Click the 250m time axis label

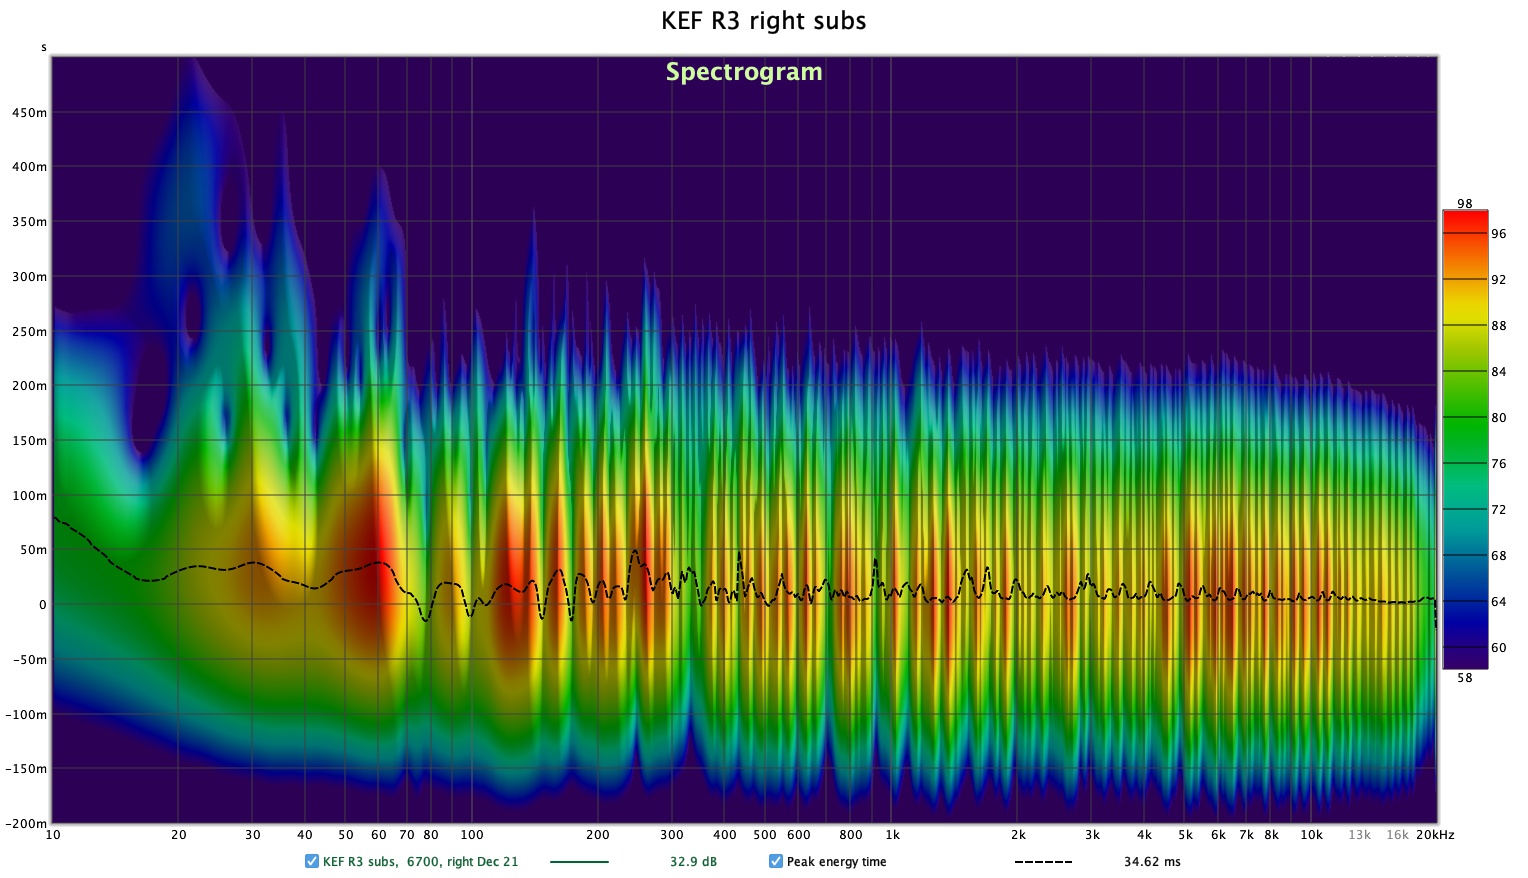[29, 332]
